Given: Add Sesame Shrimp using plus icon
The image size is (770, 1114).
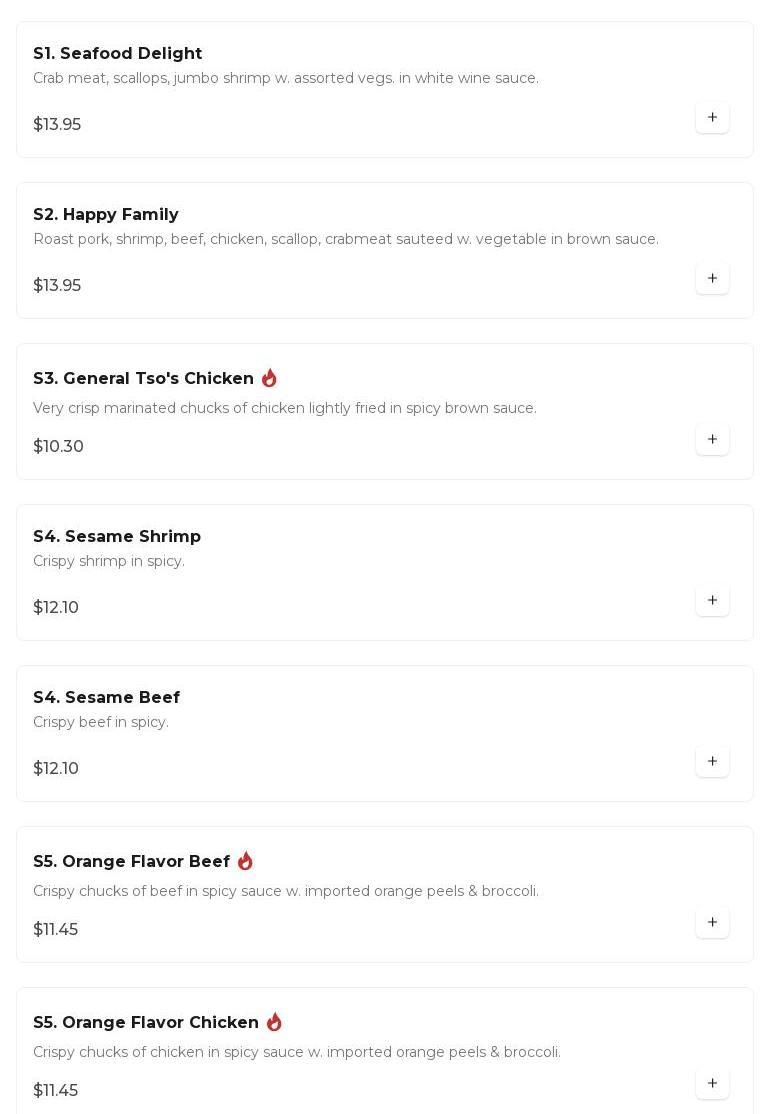Looking at the screenshot, I should point(712,601).
